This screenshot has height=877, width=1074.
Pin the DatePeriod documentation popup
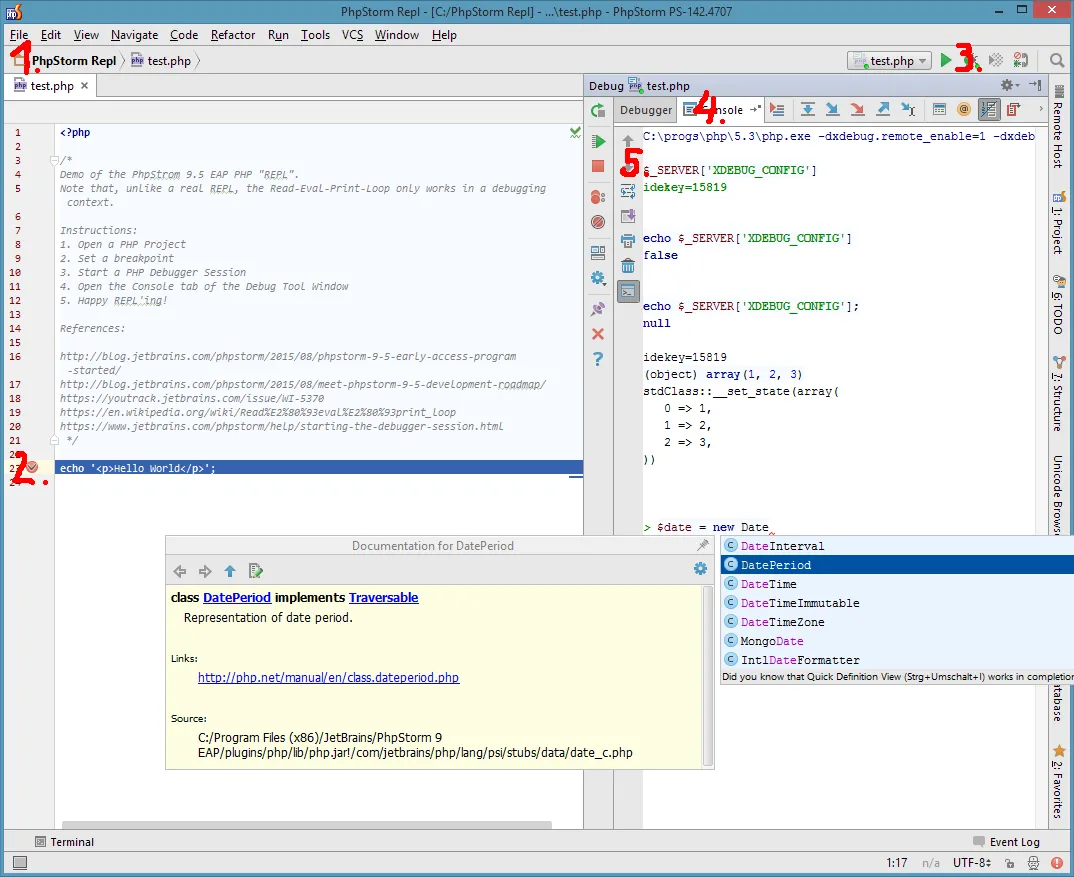click(703, 546)
